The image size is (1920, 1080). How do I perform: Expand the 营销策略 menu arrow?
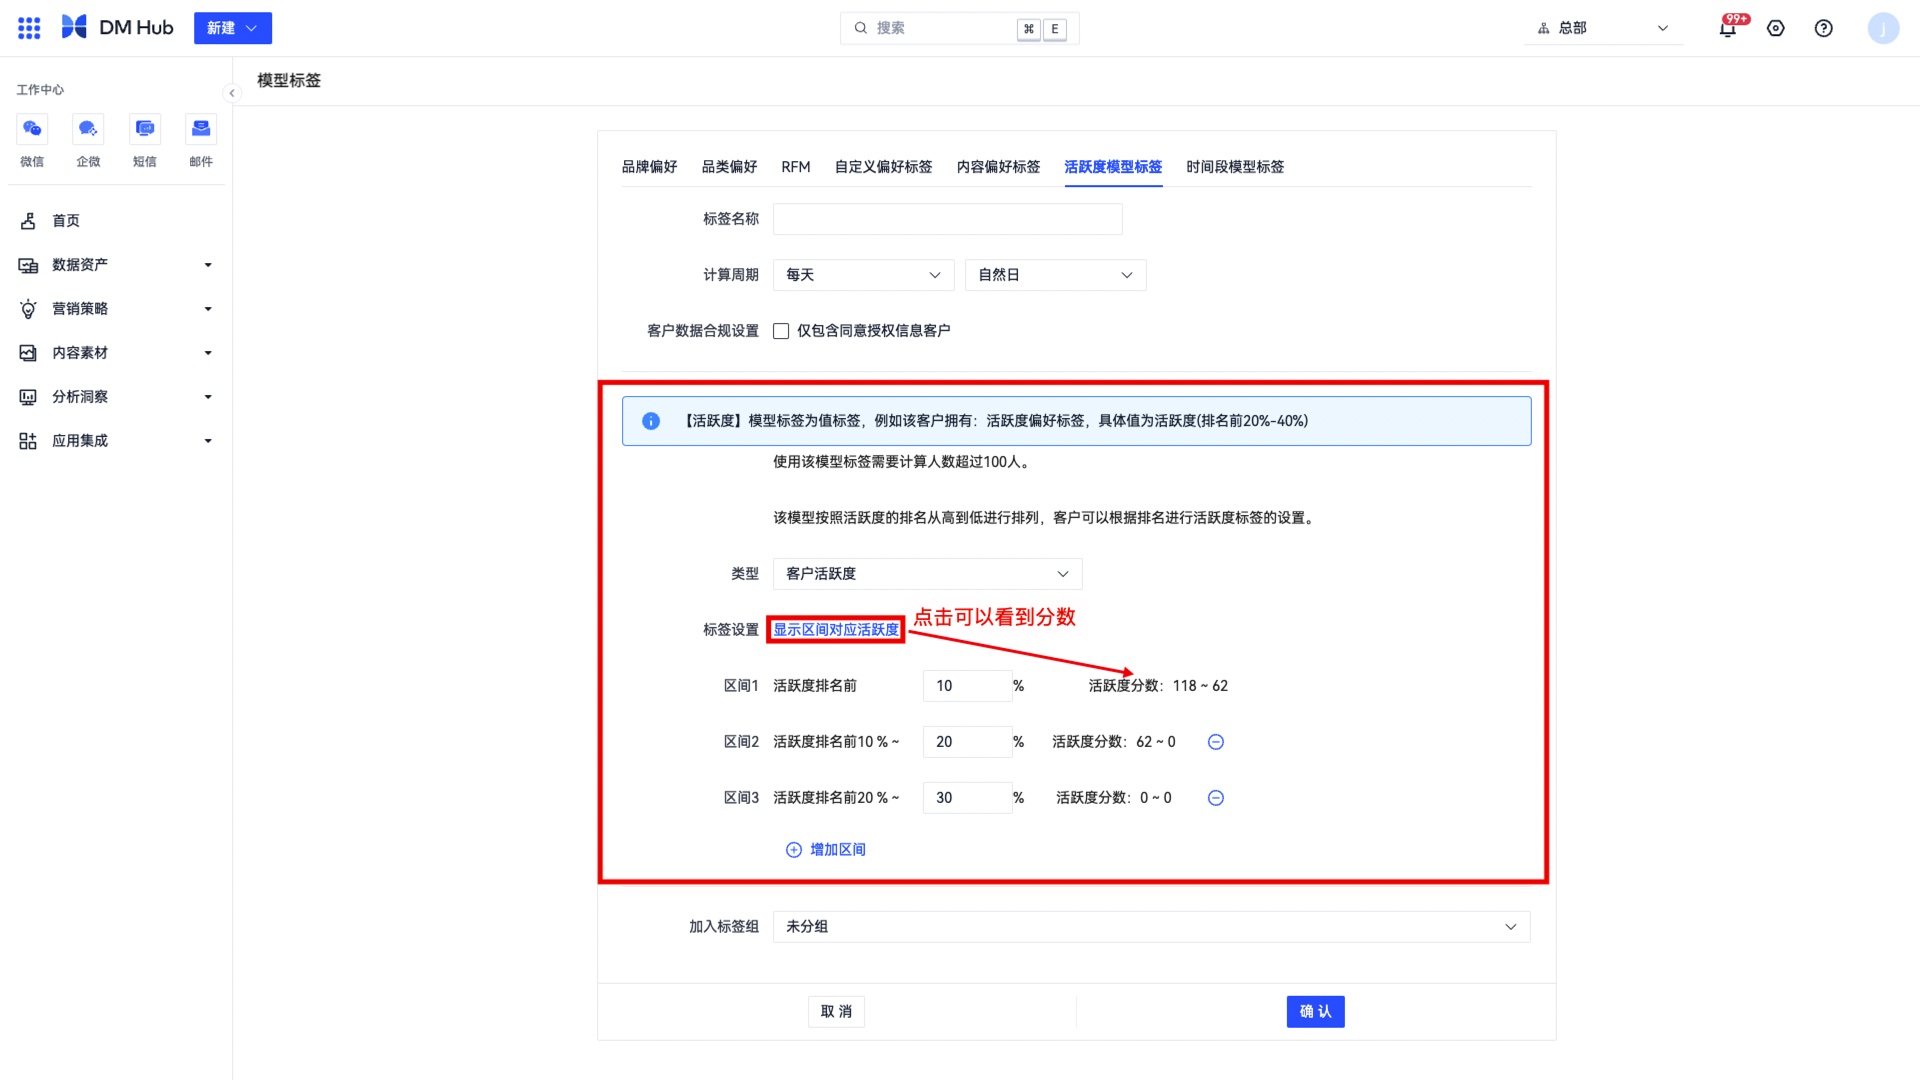pos(208,309)
